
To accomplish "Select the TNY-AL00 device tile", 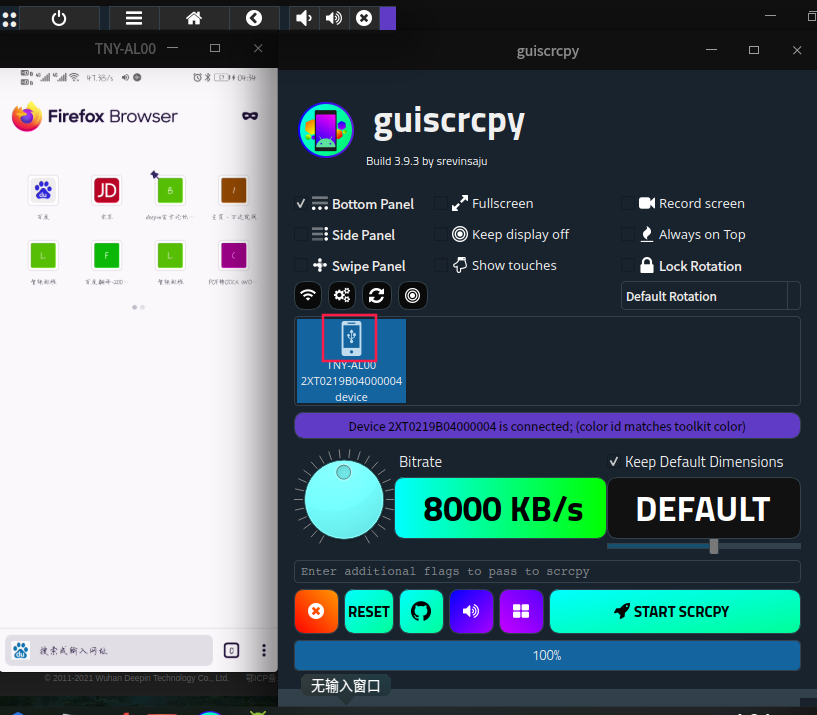I will click(x=351, y=361).
